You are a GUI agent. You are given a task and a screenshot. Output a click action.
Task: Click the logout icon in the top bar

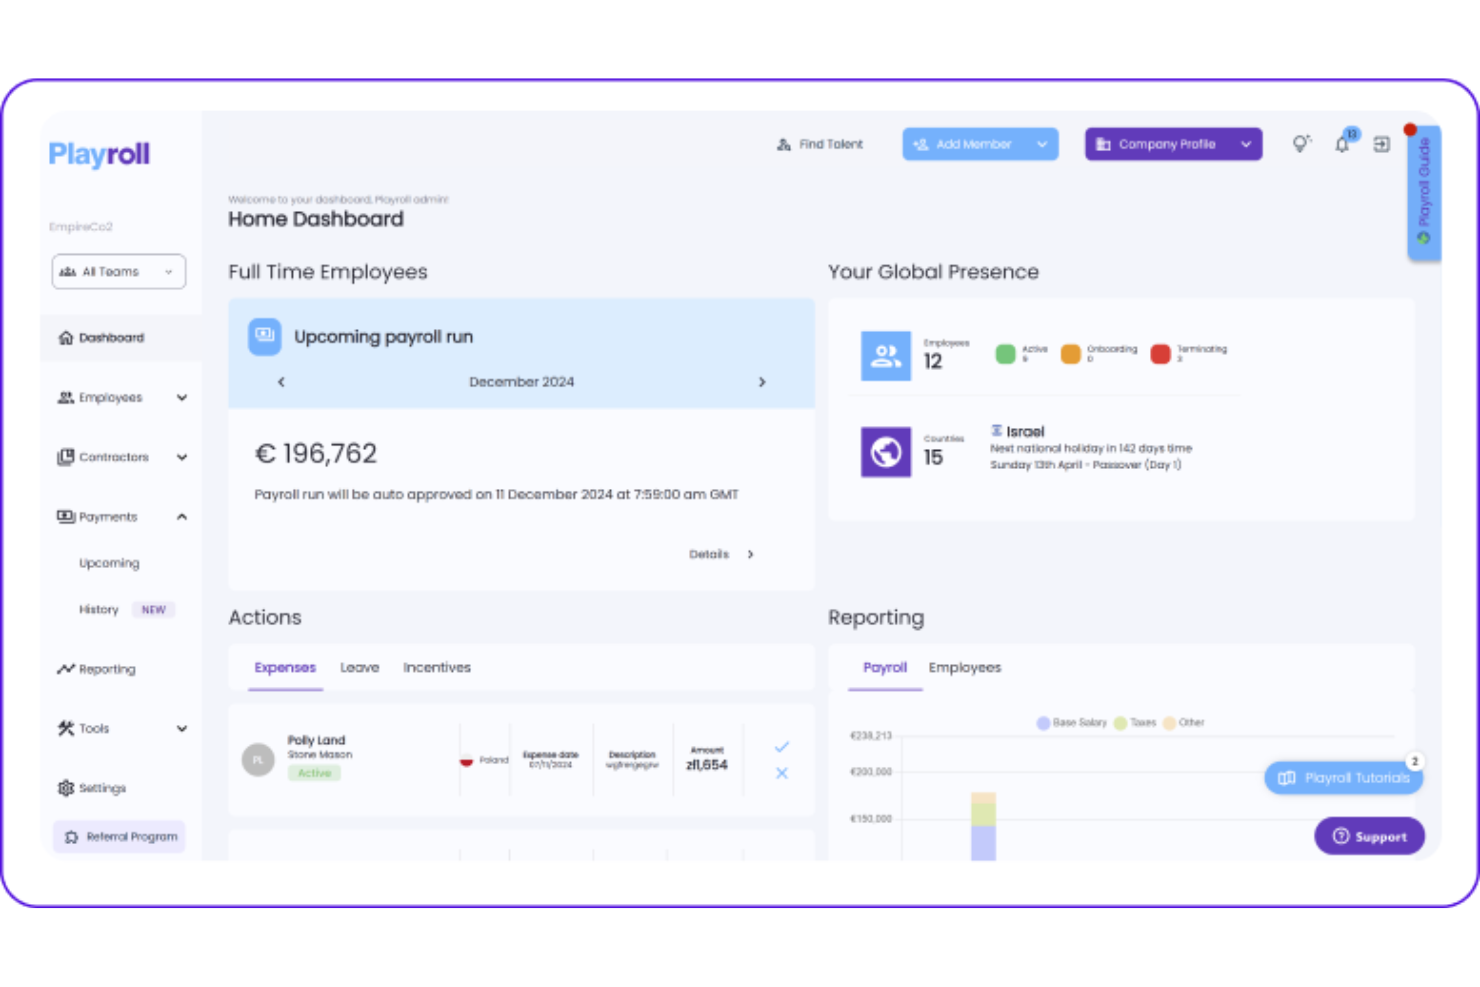tap(1381, 144)
